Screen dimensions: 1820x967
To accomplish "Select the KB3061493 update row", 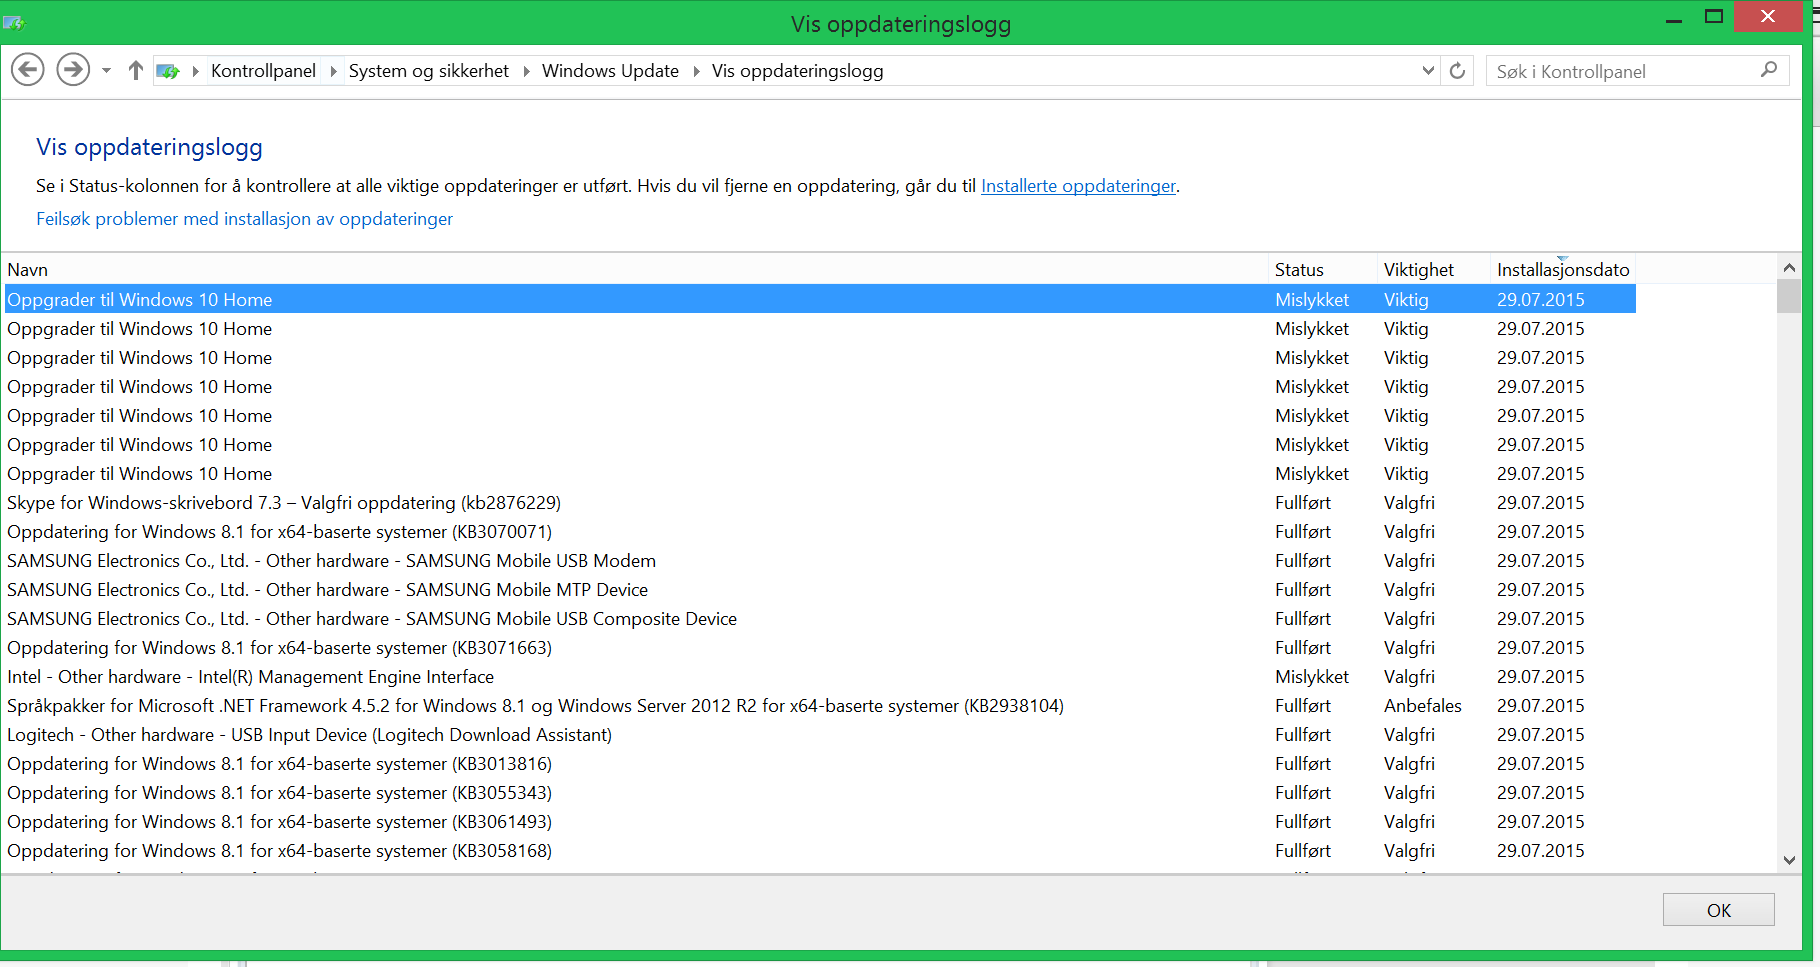I will click(x=820, y=821).
